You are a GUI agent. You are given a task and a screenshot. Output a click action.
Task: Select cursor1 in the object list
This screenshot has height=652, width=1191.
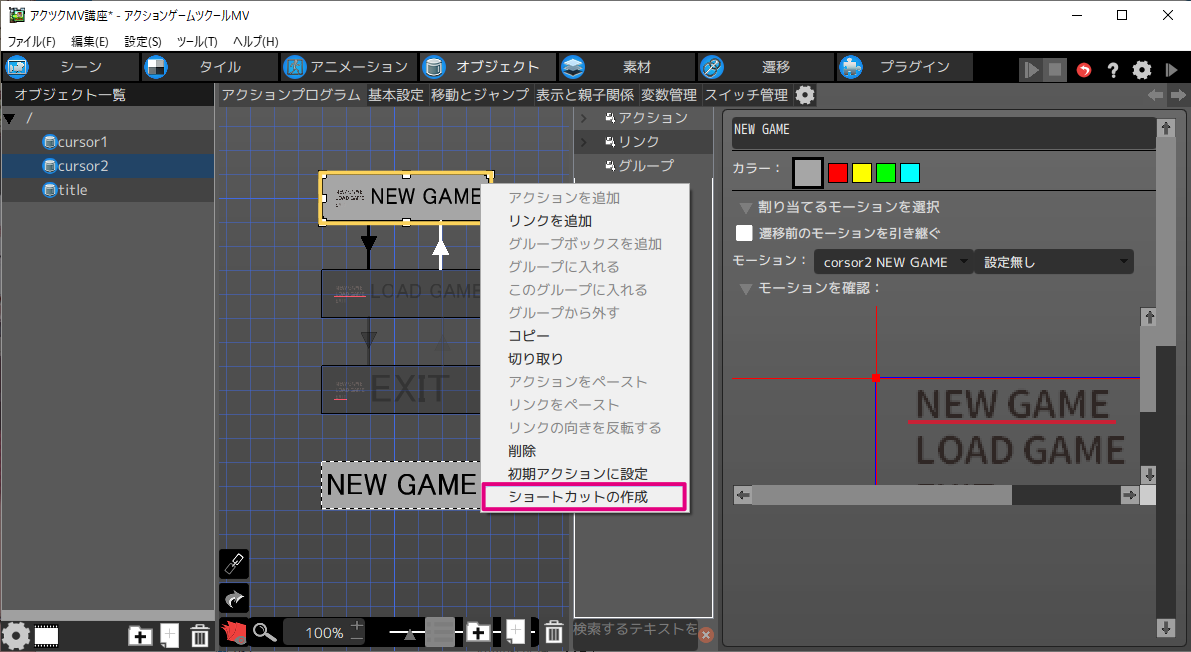click(x=82, y=142)
